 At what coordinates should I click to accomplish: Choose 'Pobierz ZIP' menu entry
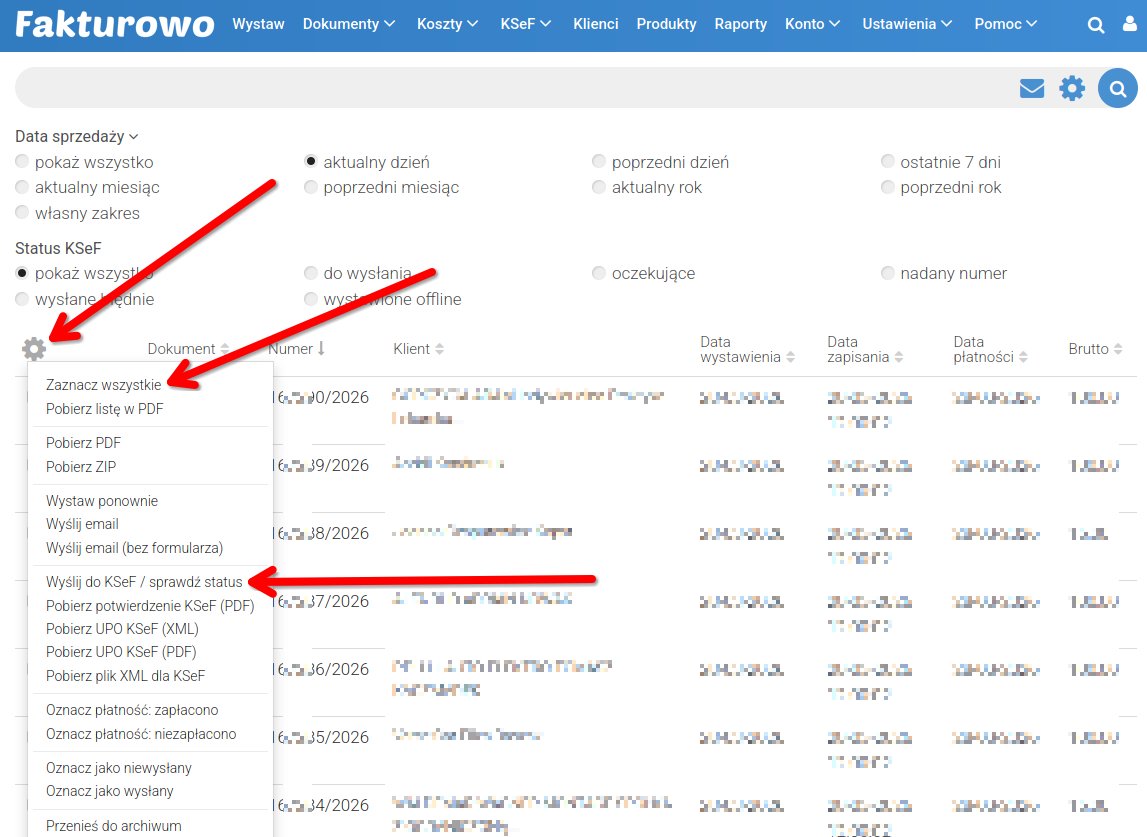(x=83, y=467)
